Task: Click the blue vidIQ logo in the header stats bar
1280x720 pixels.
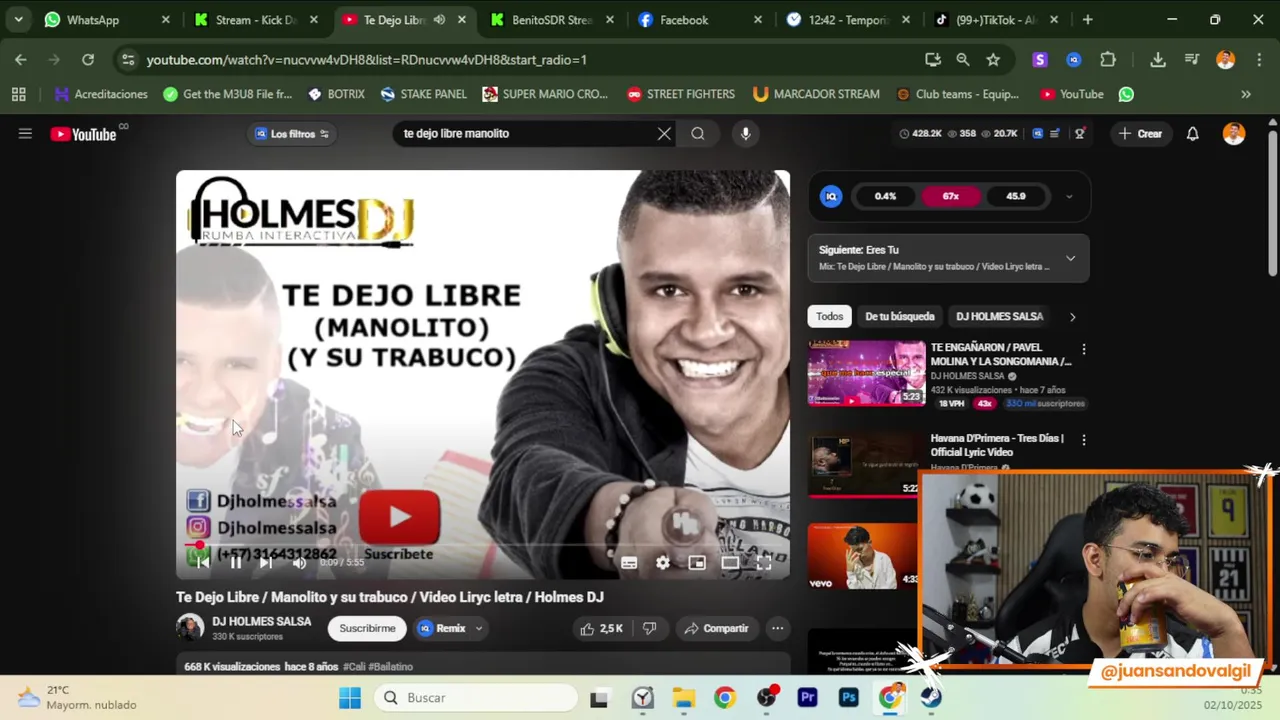Action: point(1038,134)
